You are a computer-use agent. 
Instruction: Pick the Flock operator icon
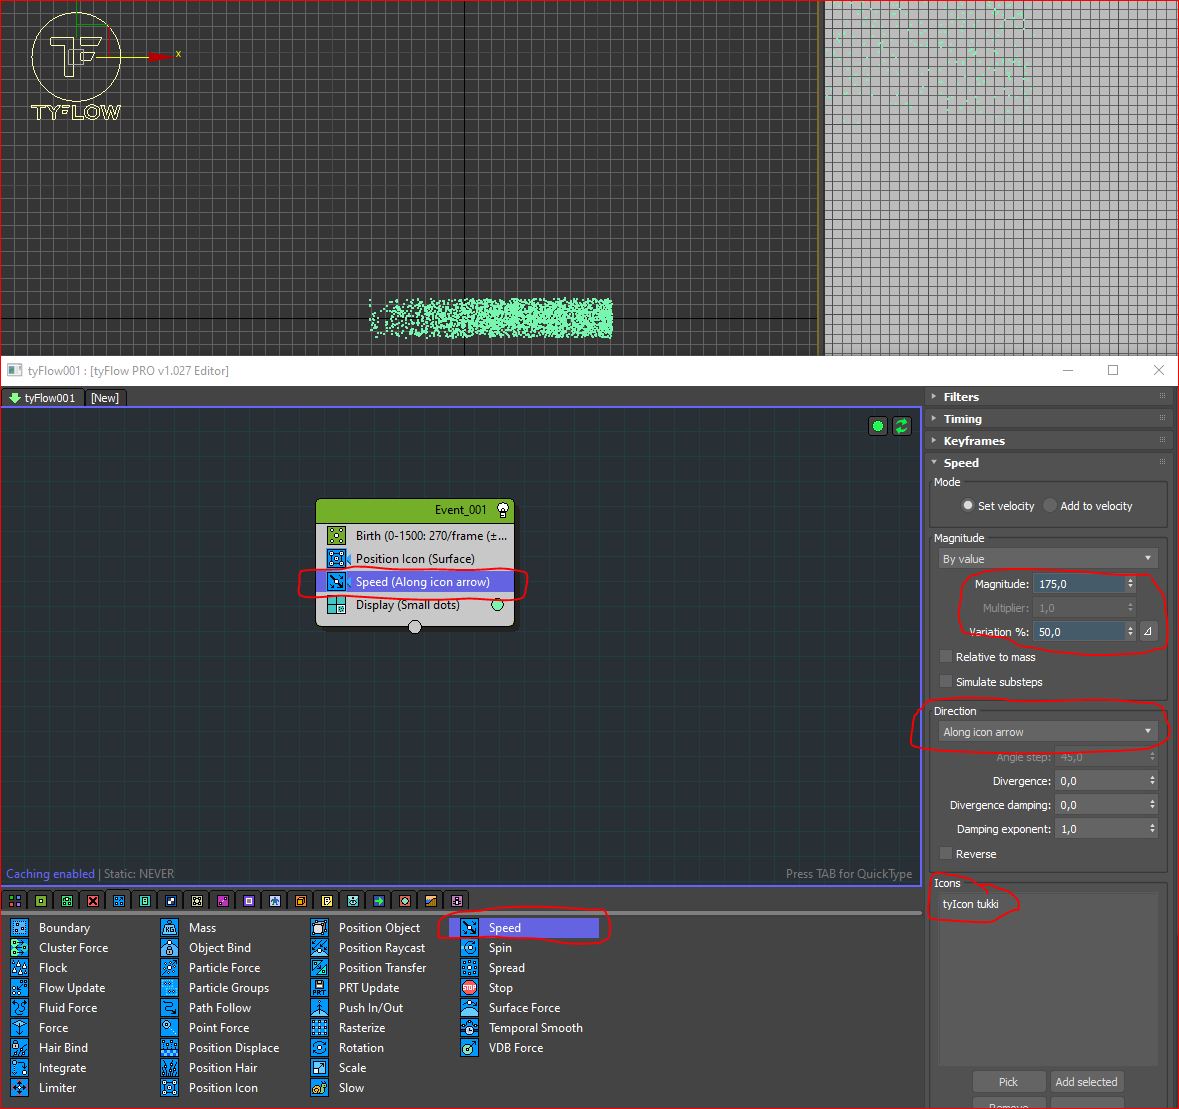(20, 968)
